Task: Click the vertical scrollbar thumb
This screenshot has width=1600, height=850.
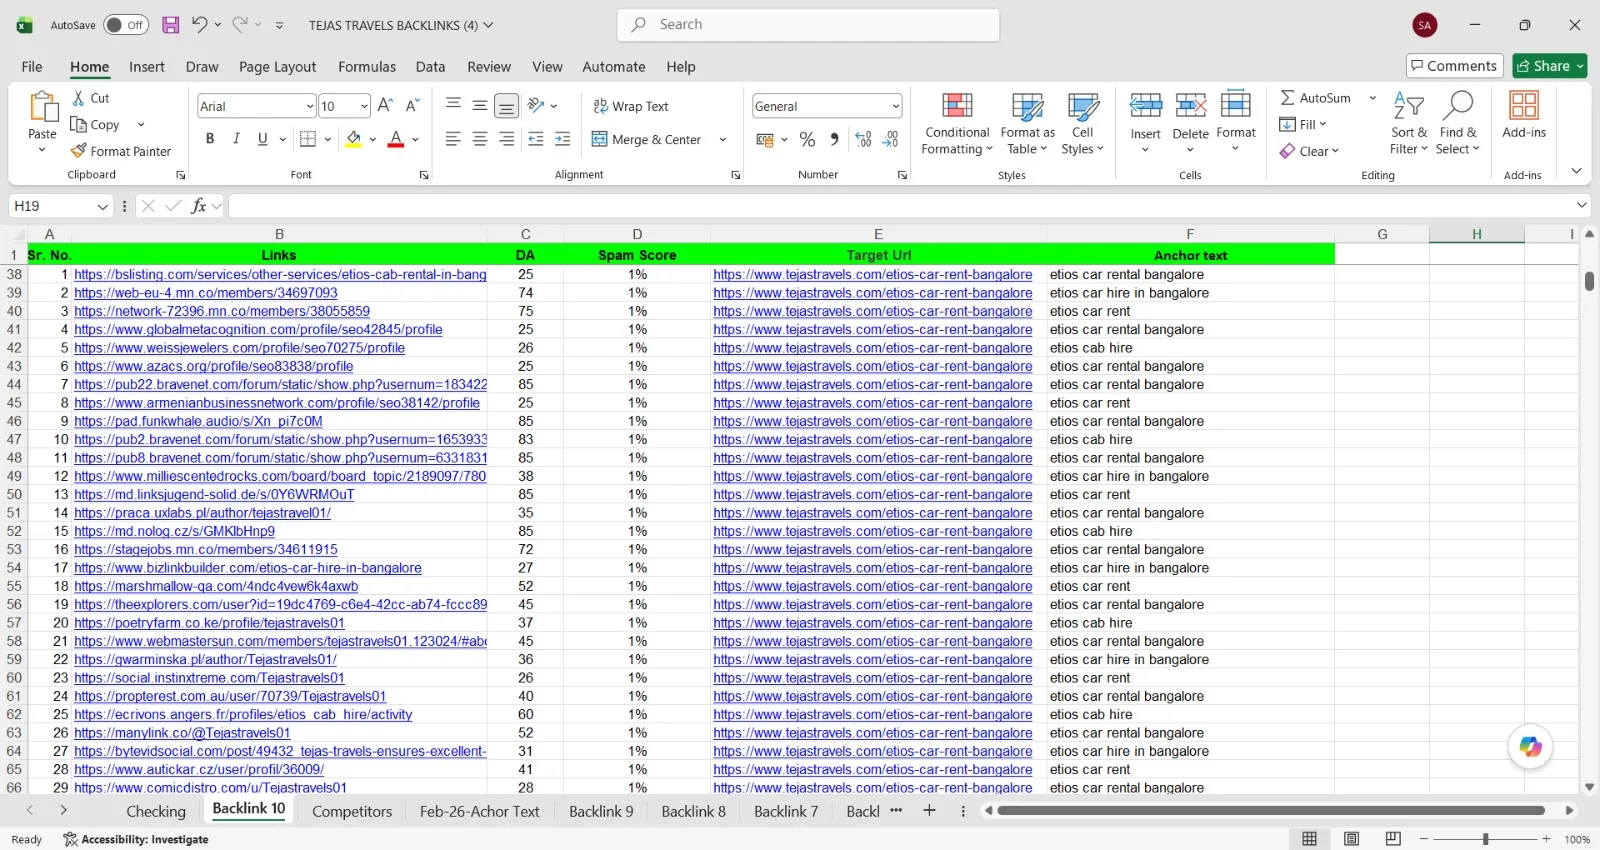Action: 1589,281
